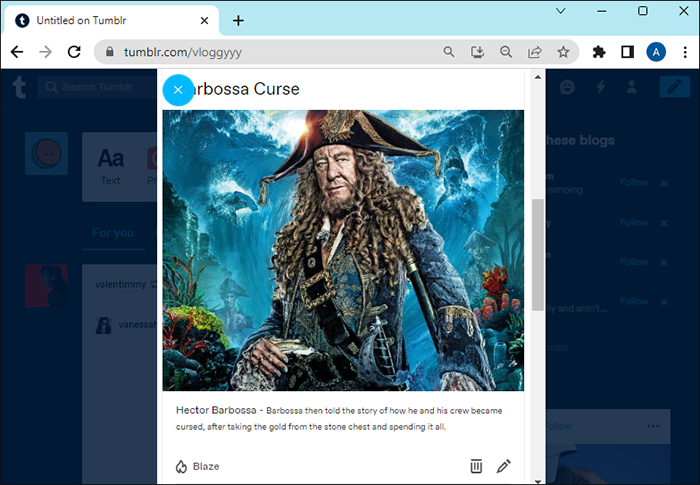
Task: Open the Chrome three-dot menu
Action: click(x=685, y=52)
